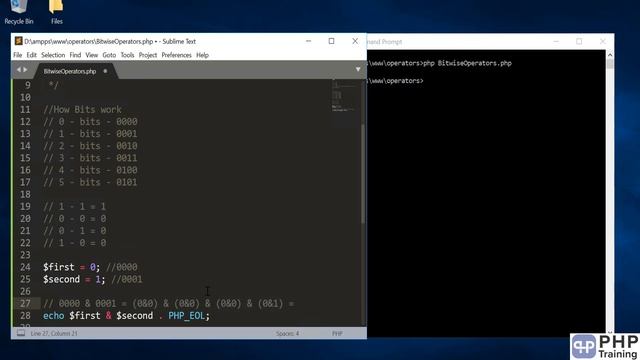
Task: Open the Find menu
Action: point(75,55)
